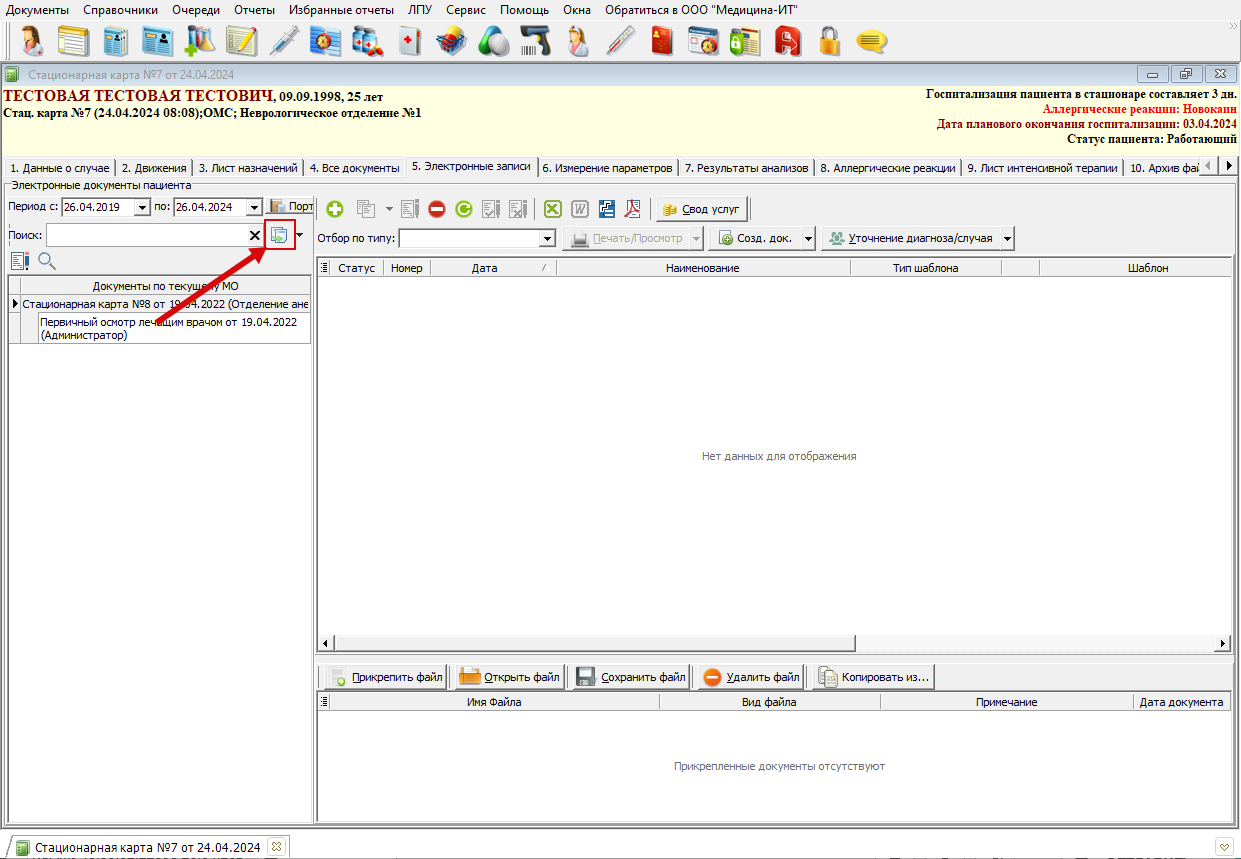Clear search with the X button
Image resolution: width=1241 pixels, height=859 pixels.
tap(255, 235)
